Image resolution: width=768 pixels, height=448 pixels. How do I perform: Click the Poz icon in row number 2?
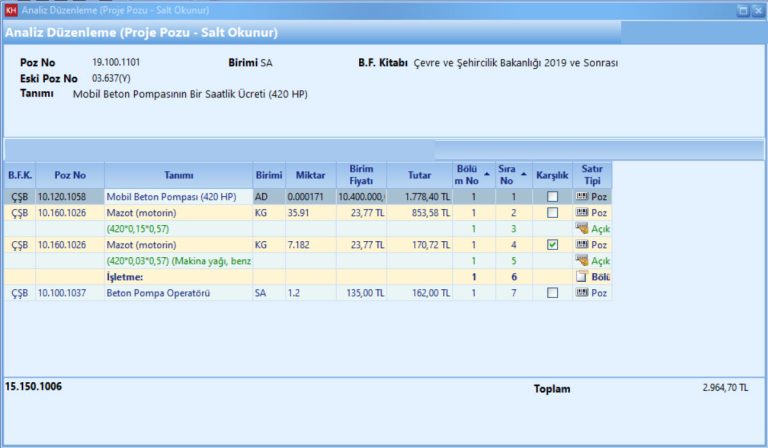581,213
